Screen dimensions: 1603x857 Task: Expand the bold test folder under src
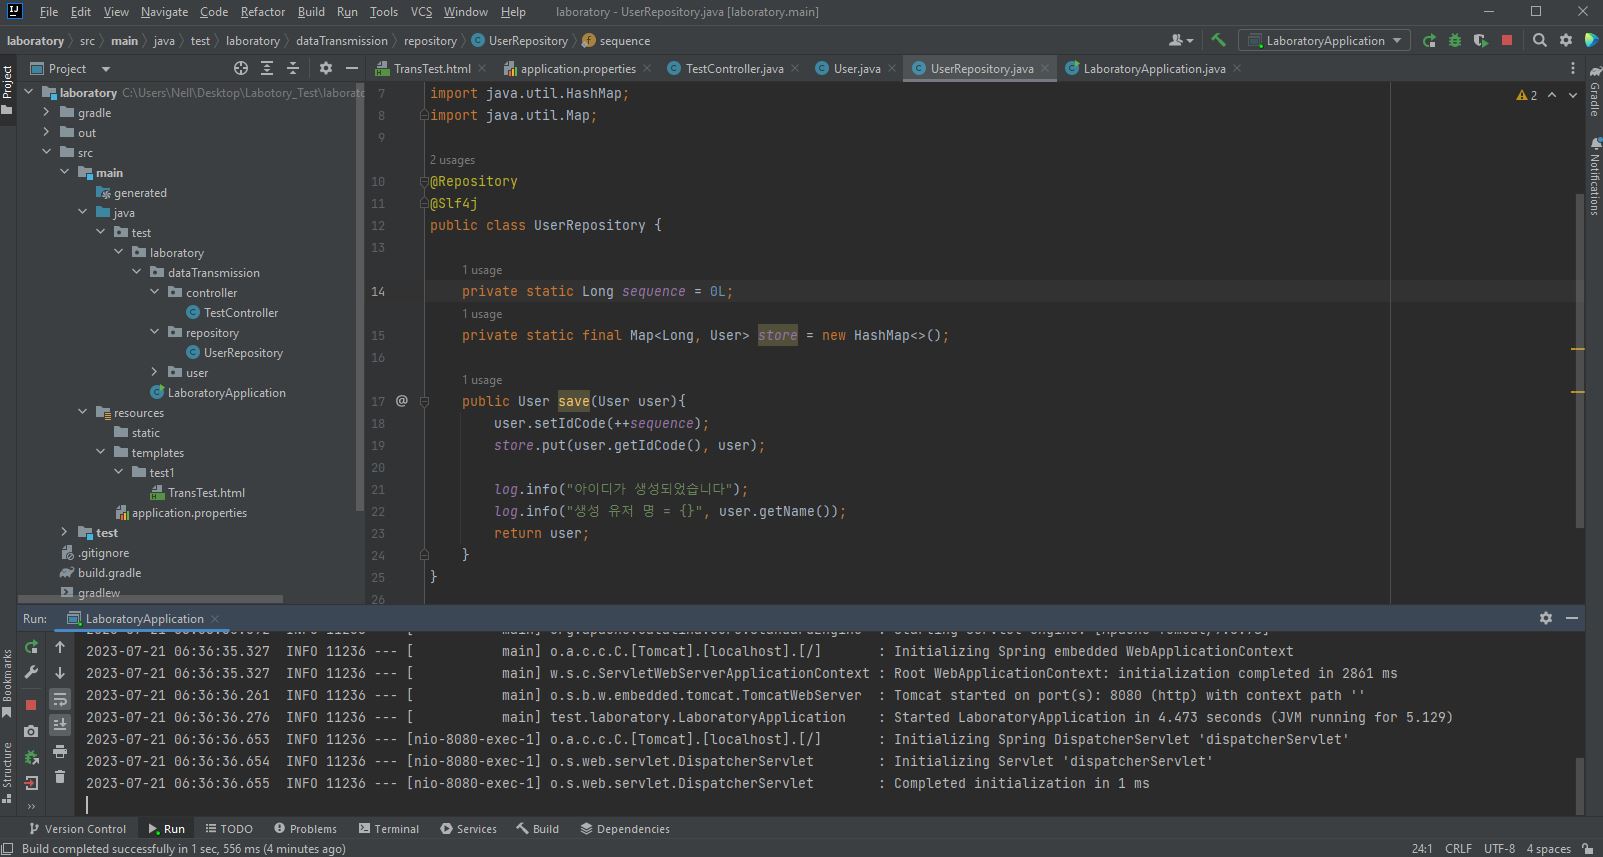pos(64,532)
